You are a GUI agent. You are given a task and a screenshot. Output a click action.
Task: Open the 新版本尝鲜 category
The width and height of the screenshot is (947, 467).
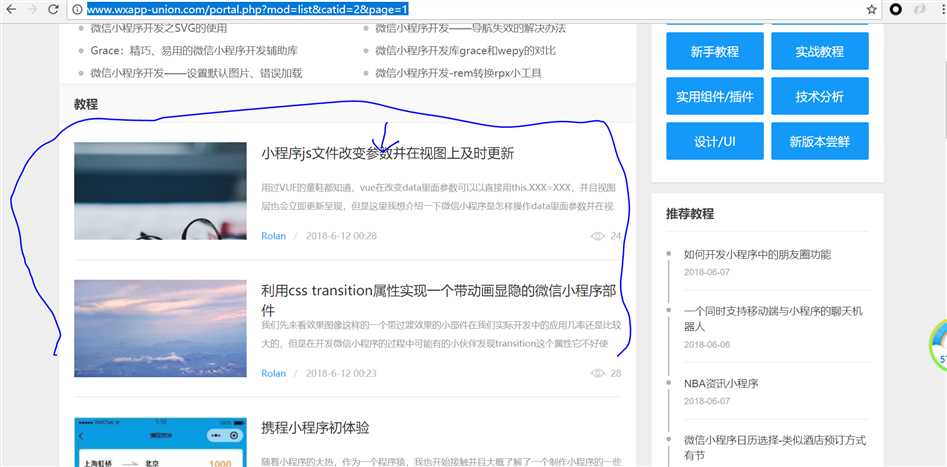coord(819,142)
